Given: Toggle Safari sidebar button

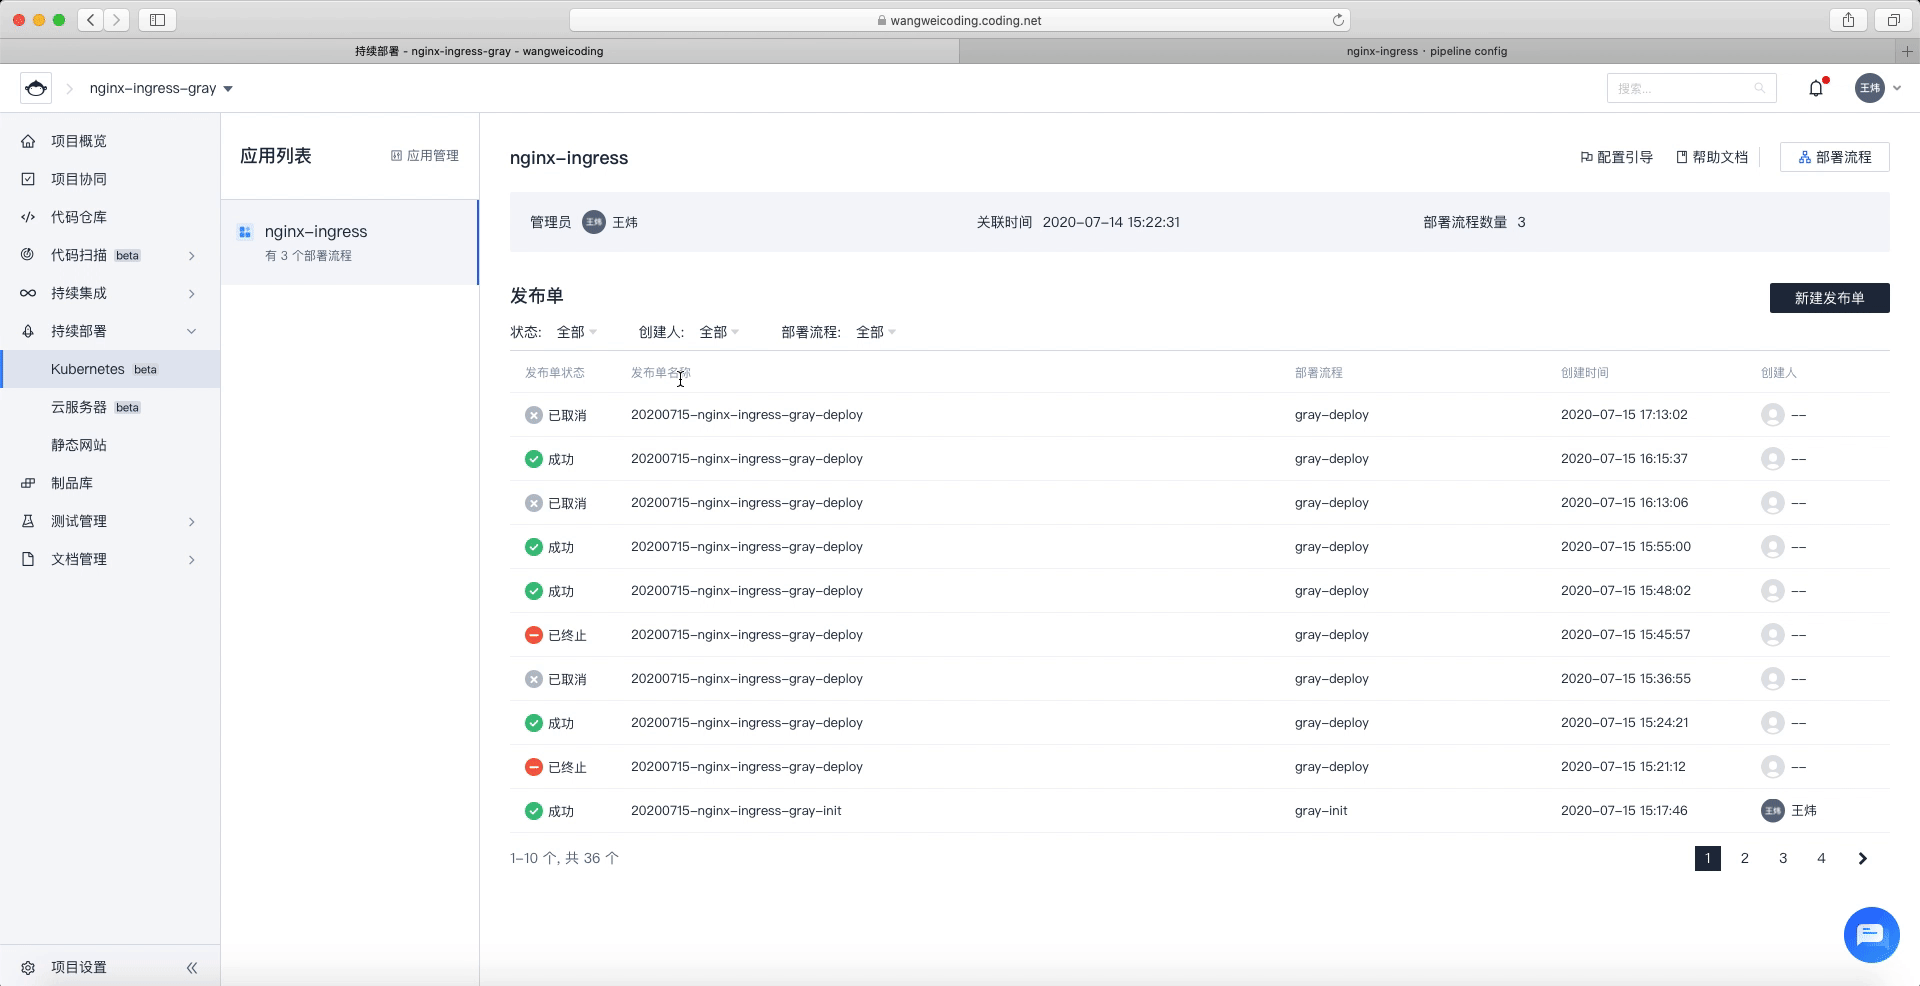Looking at the screenshot, I should pos(157,20).
